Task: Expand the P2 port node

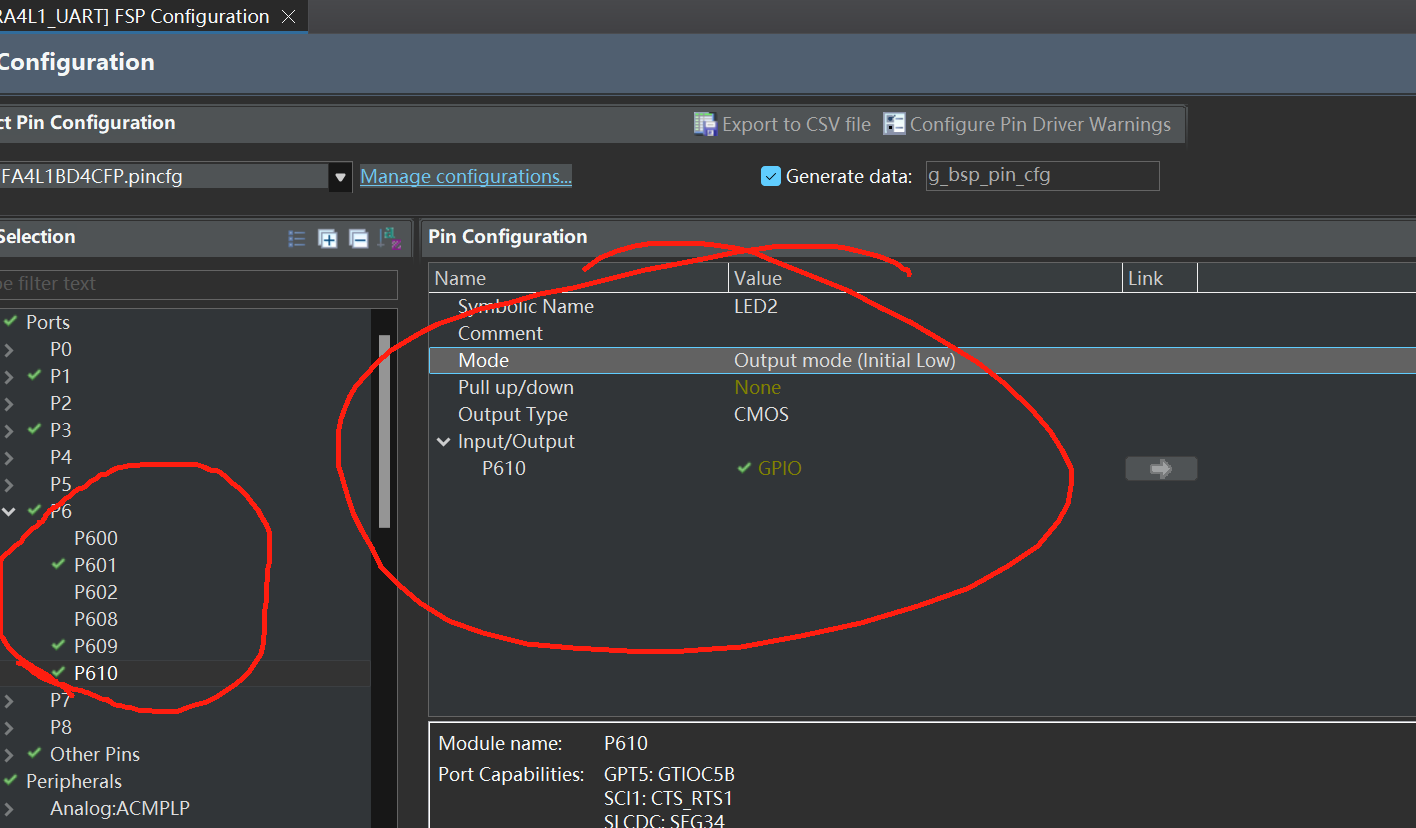Action: 9,404
